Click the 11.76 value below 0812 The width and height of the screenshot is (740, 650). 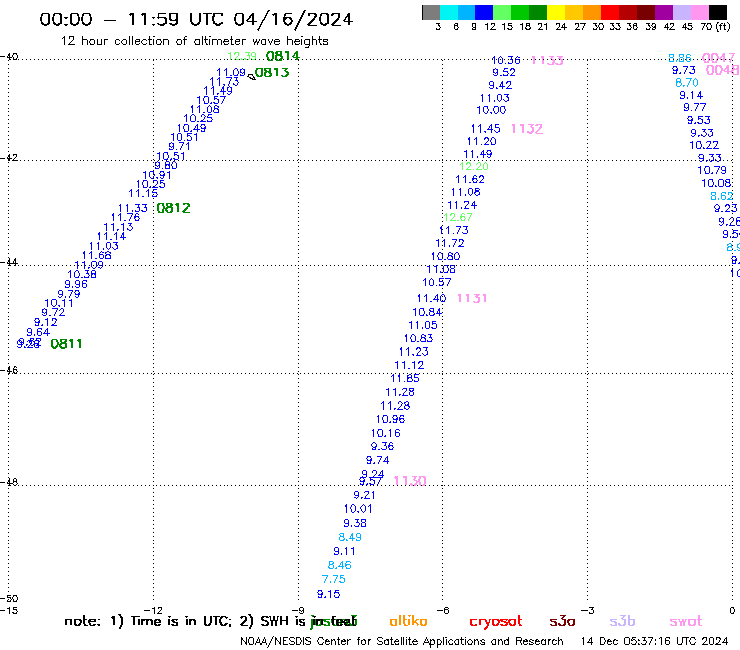point(126,218)
